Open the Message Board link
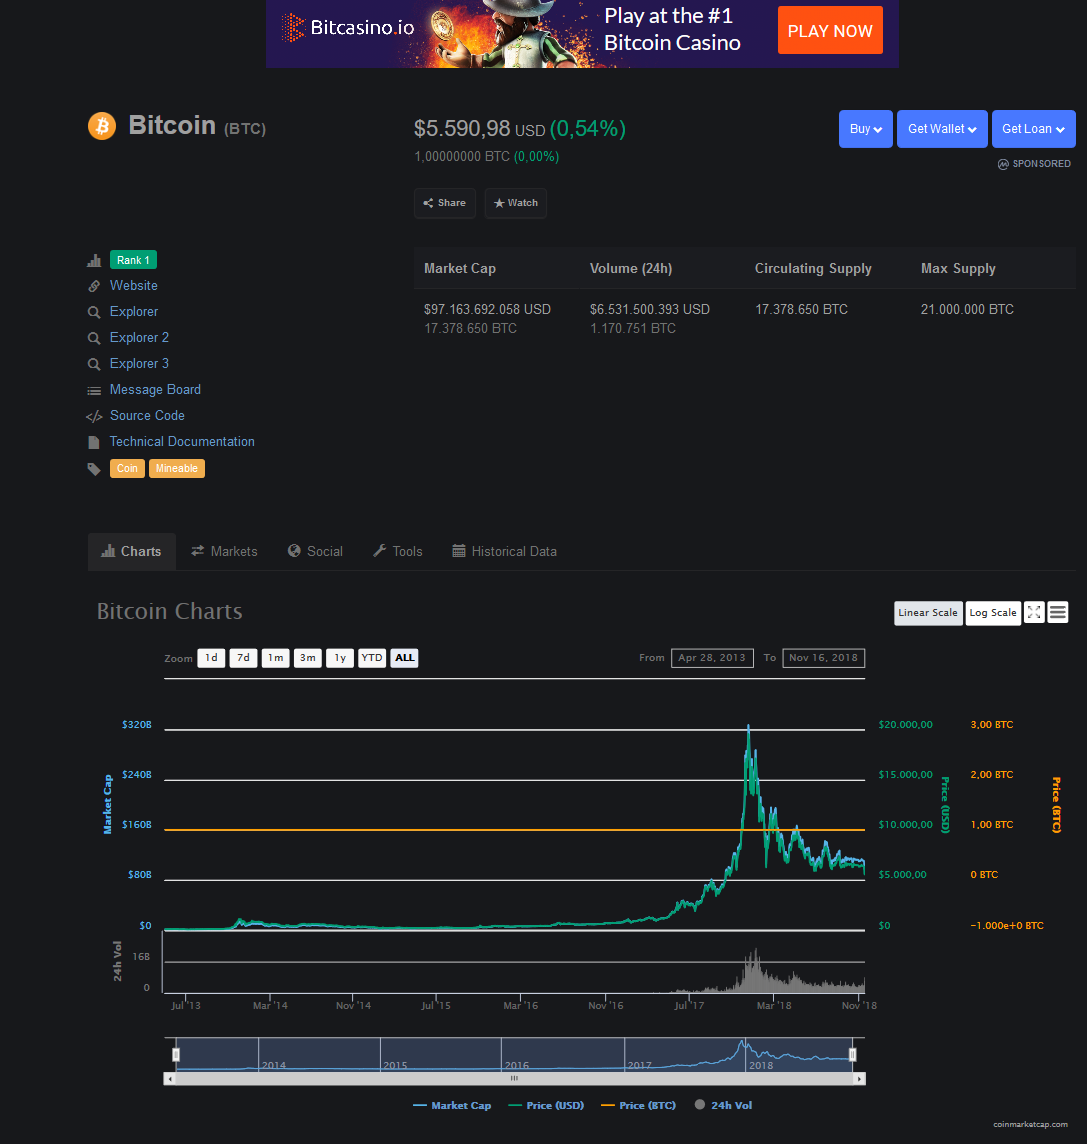The image size is (1087, 1144). (155, 390)
